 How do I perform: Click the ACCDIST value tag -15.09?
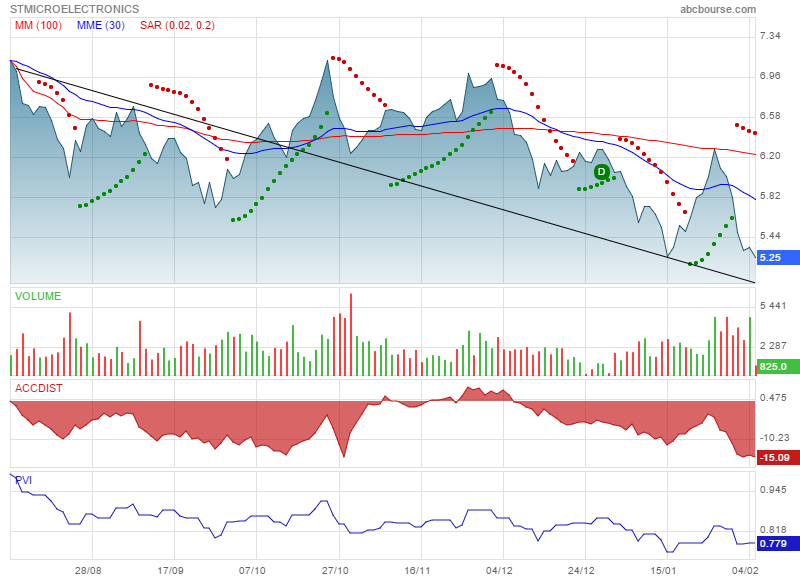tap(778, 457)
